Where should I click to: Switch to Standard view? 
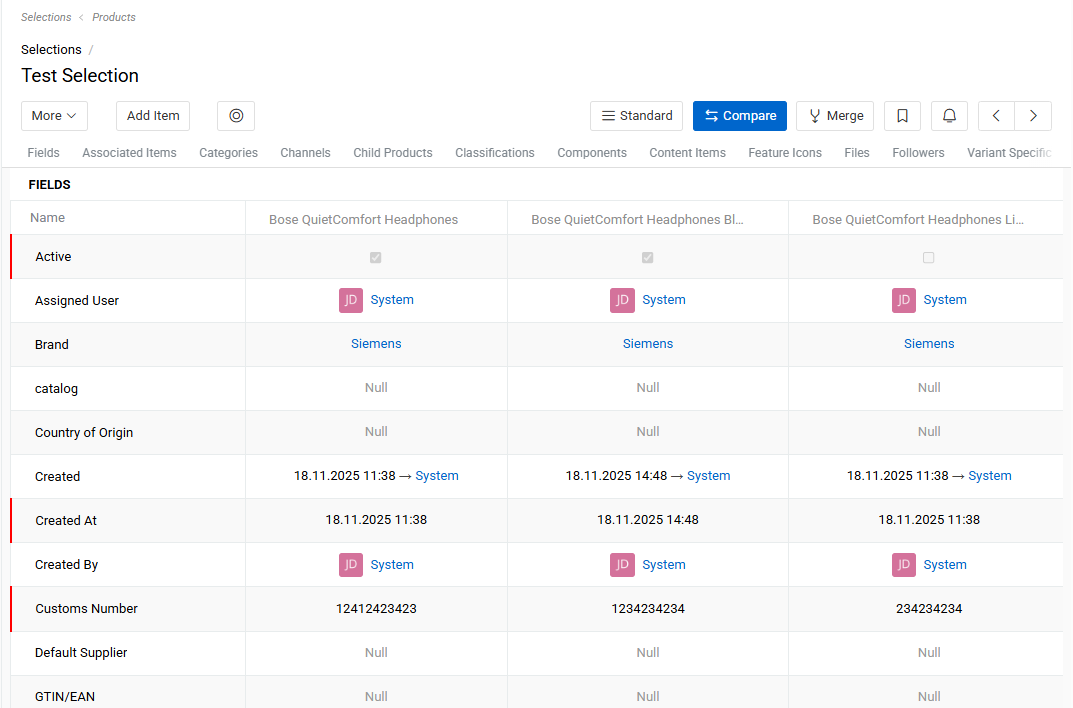pos(636,116)
